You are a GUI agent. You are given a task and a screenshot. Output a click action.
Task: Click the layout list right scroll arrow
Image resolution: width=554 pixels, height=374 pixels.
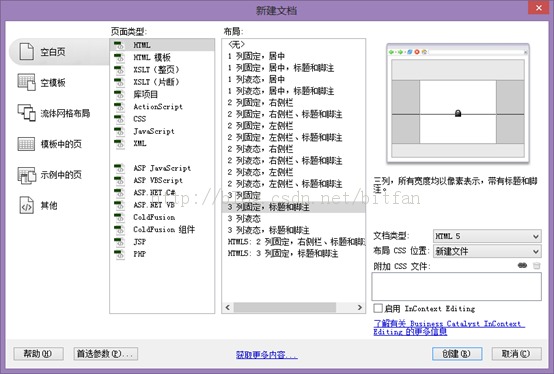click(x=360, y=308)
